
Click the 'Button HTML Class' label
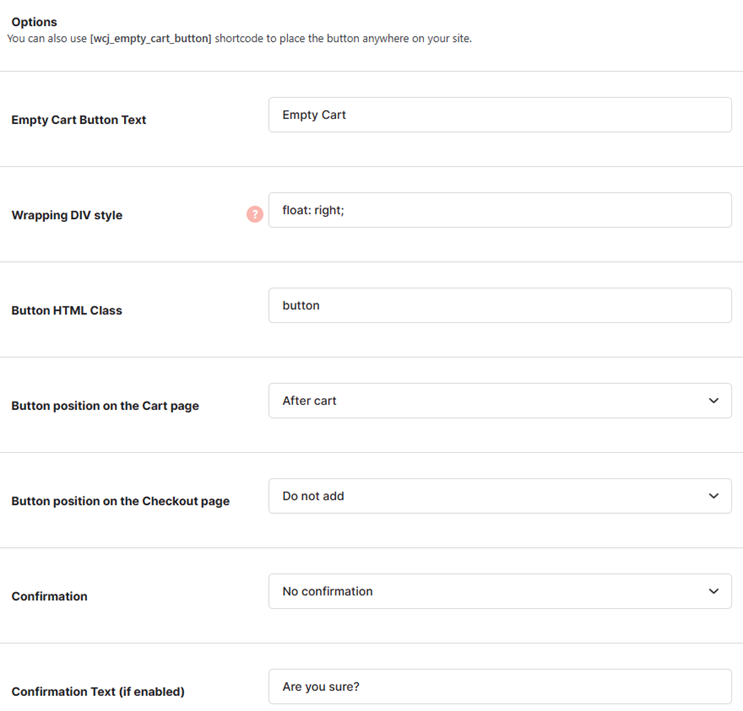click(67, 310)
